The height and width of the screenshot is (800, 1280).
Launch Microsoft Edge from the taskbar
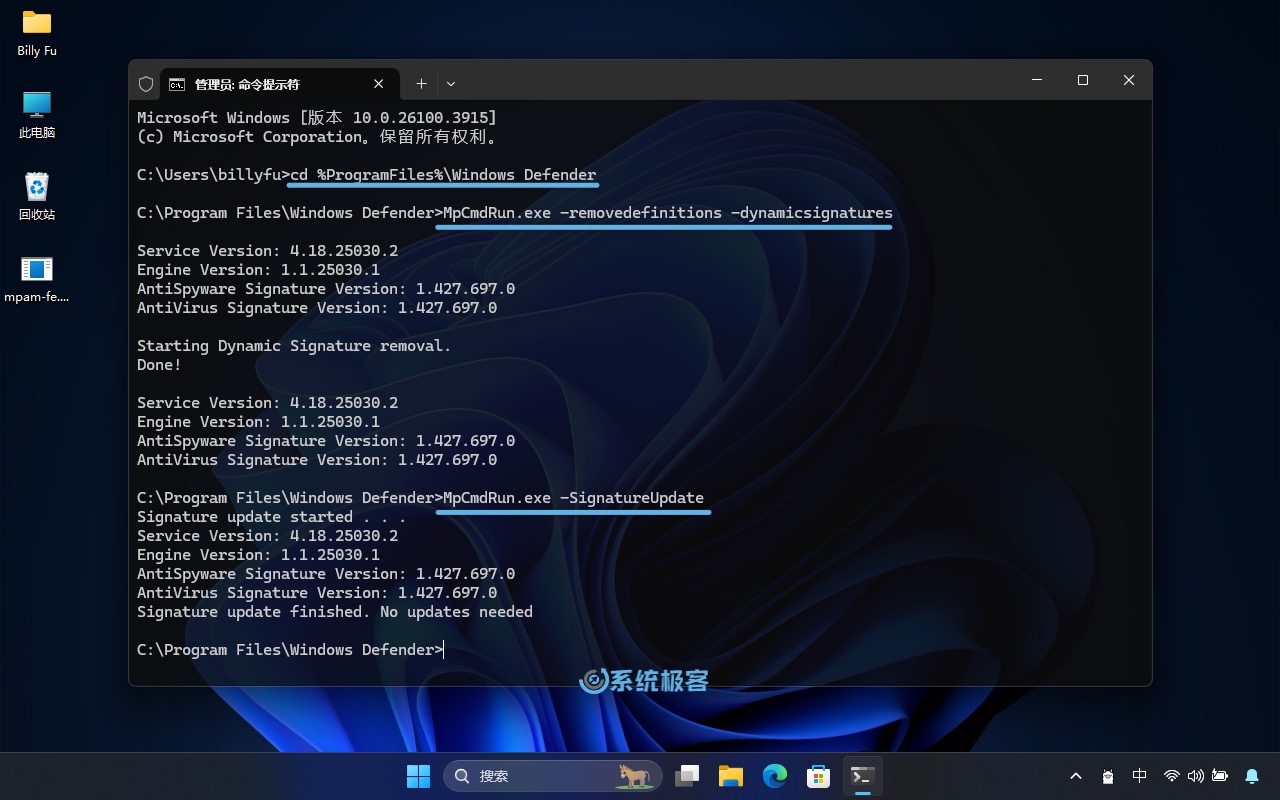pyautogui.click(x=775, y=776)
